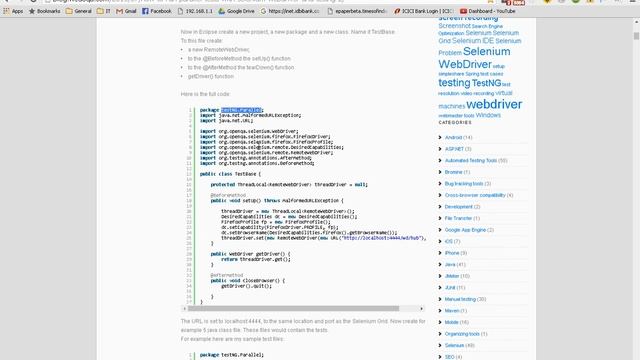Open the Selenium category
Viewport: 640px width, 360px height.
click(x=454, y=345)
